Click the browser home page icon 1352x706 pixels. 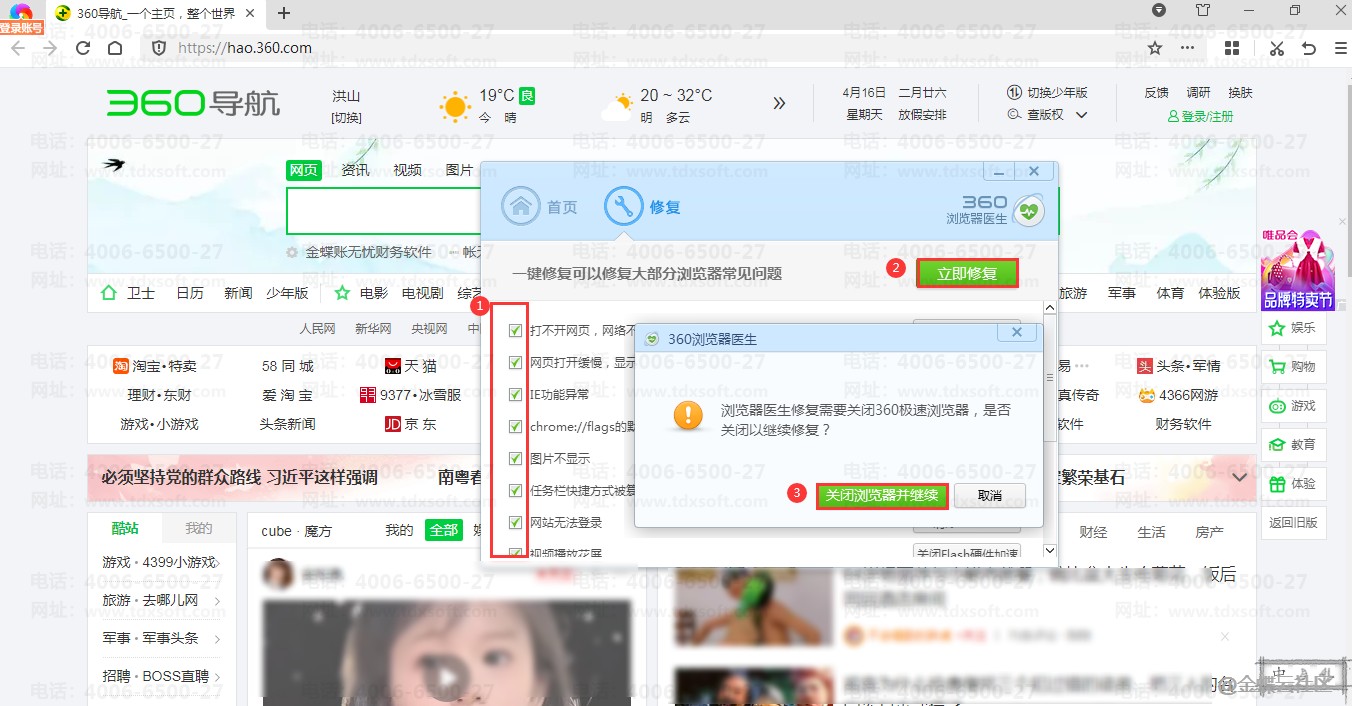pos(115,48)
